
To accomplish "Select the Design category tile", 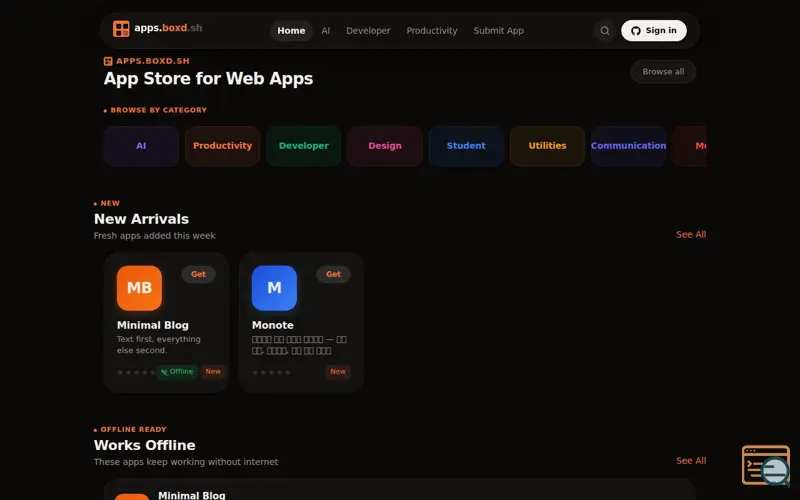I will coord(385,146).
